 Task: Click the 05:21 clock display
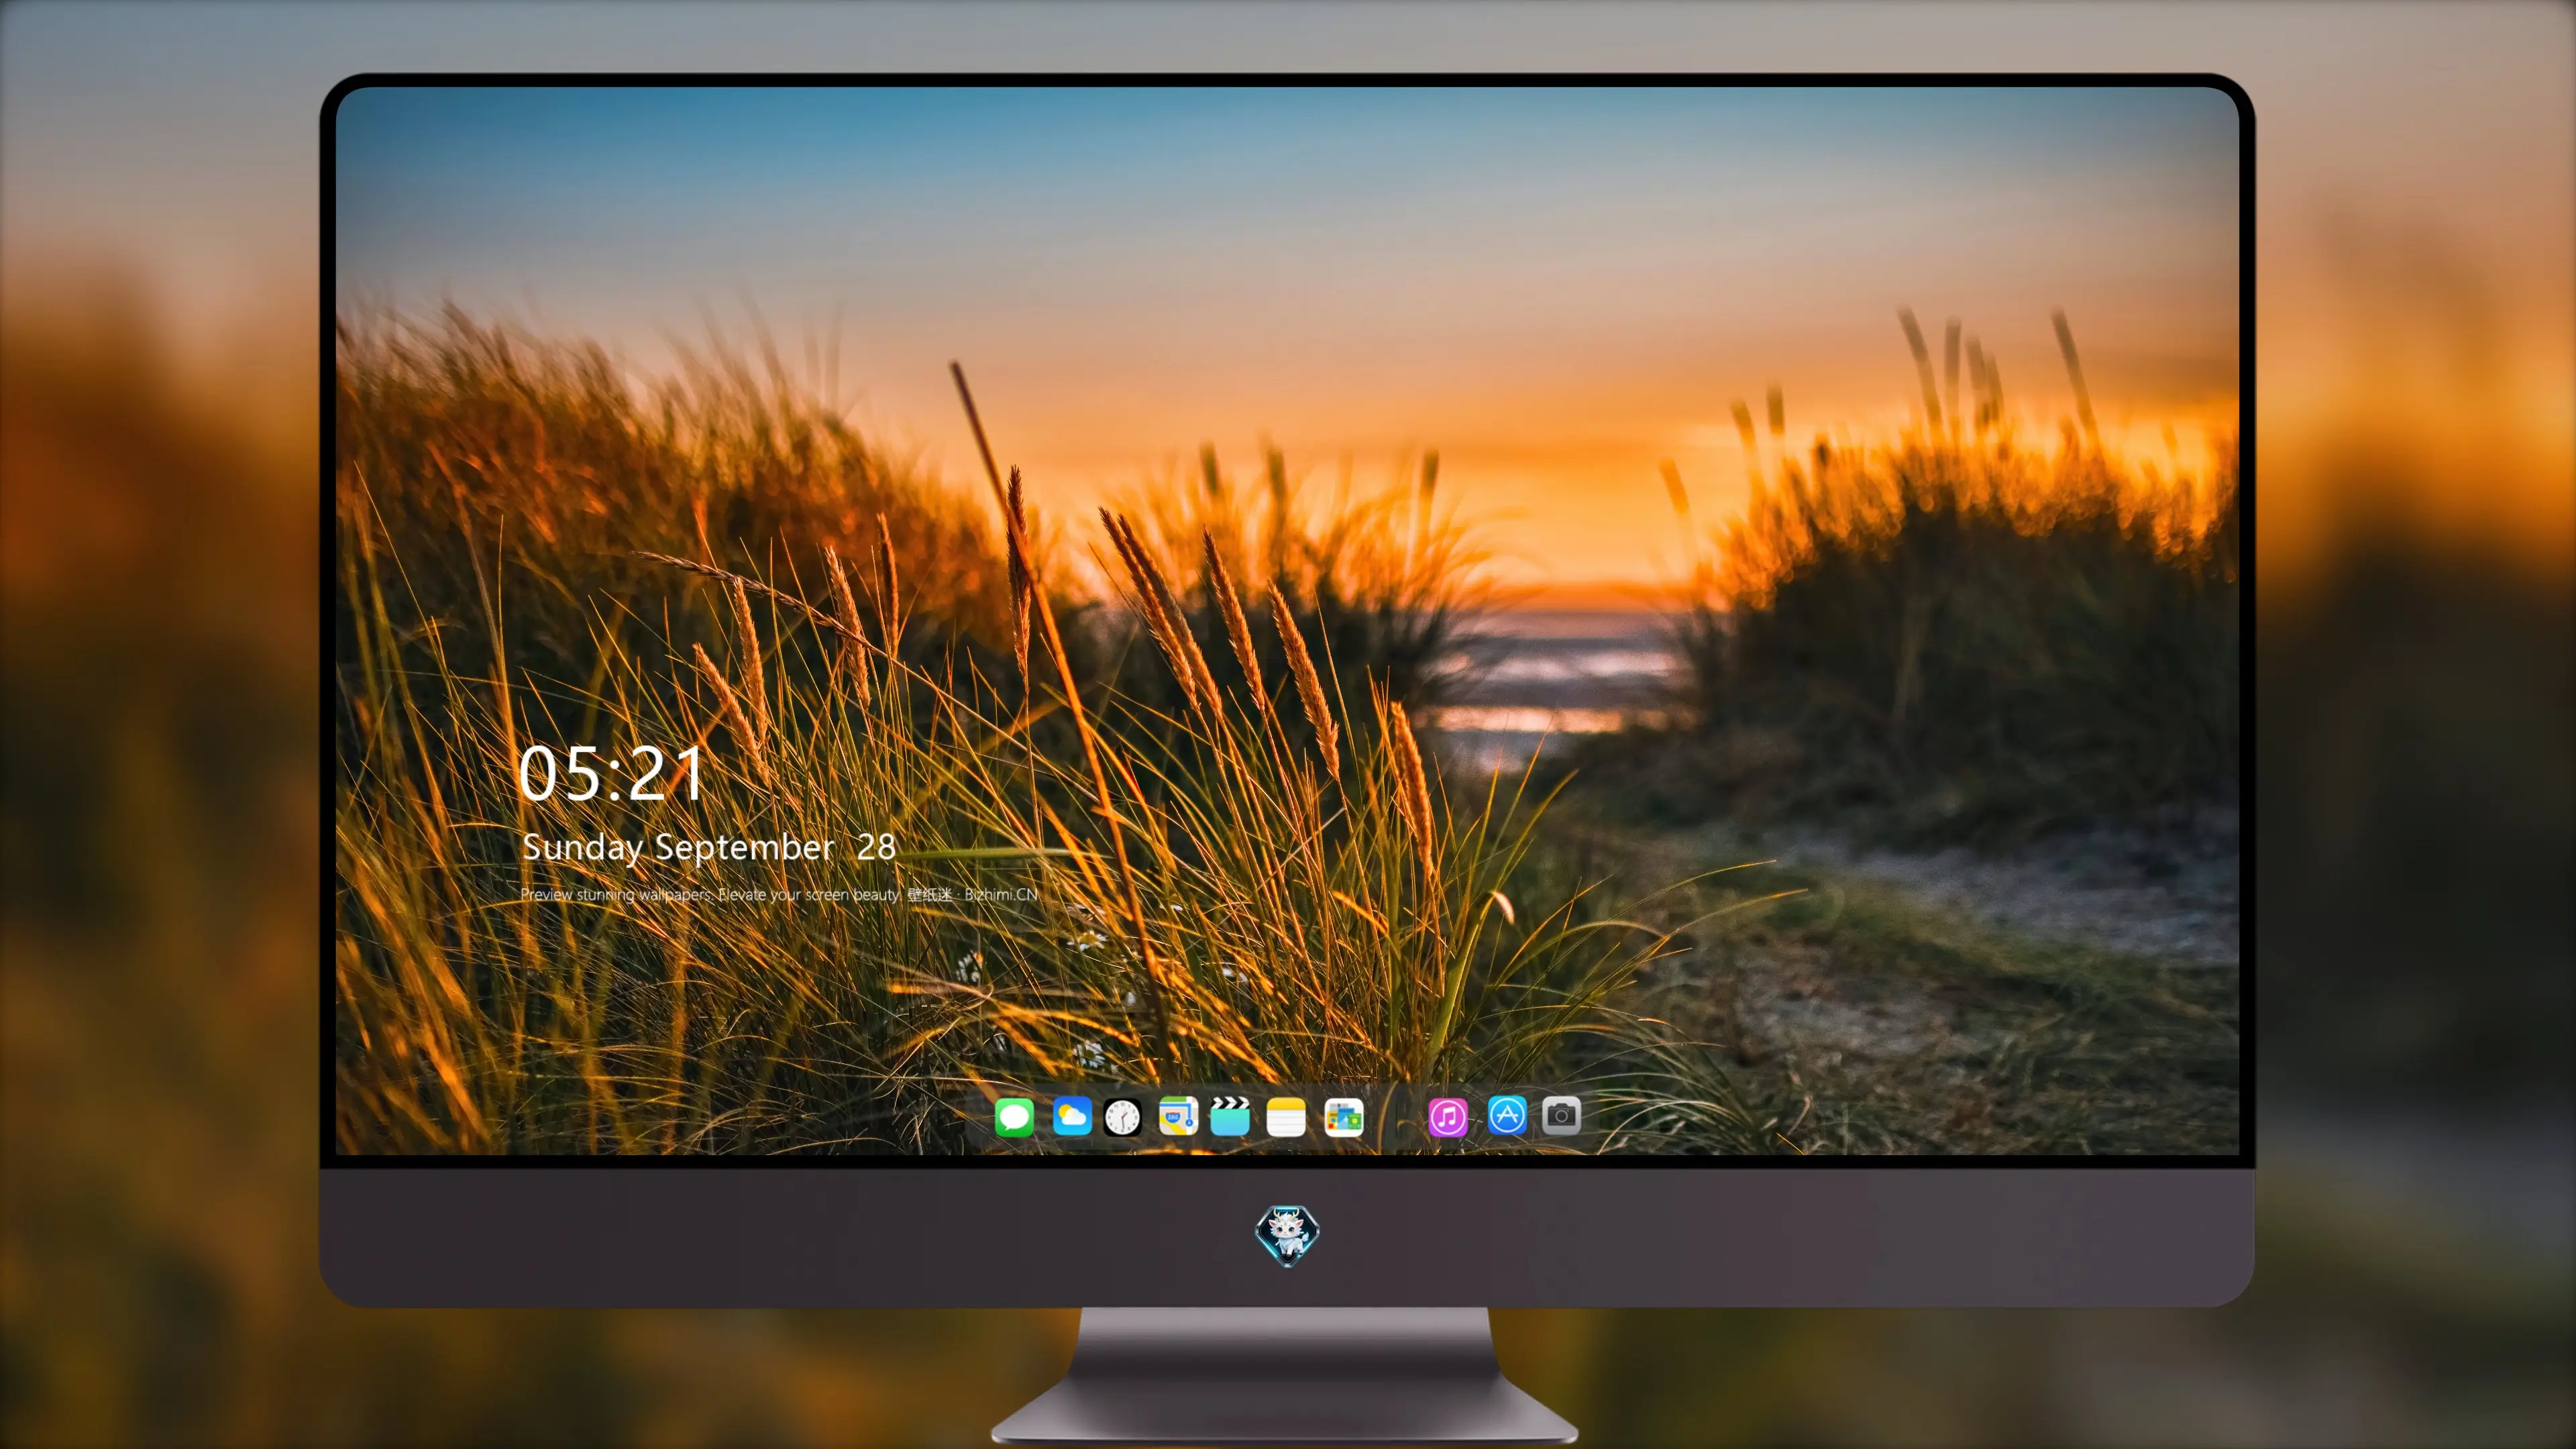pos(611,773)
